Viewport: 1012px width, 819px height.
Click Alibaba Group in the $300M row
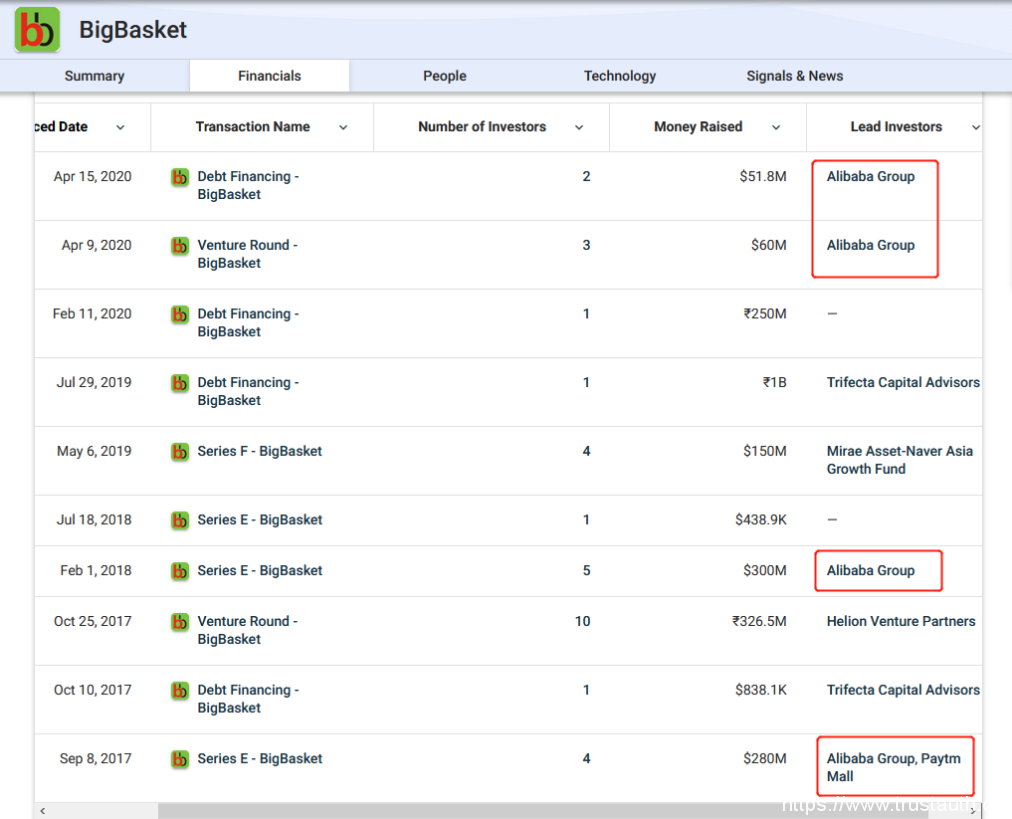pos(871,571)
